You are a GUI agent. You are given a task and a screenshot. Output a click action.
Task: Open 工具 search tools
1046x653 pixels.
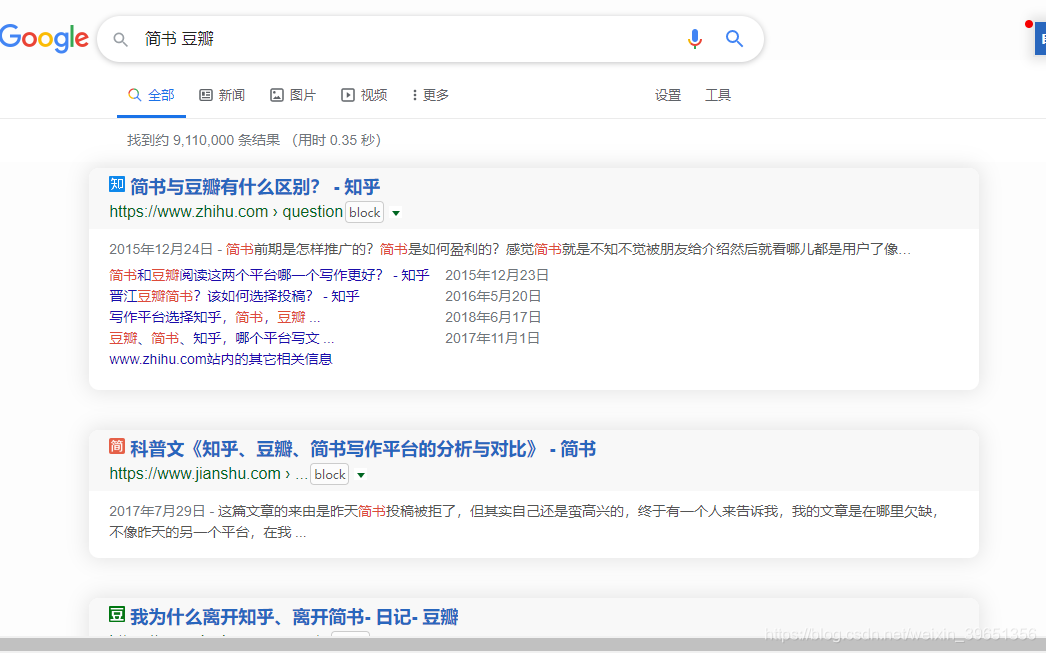[x=718, y=95]
